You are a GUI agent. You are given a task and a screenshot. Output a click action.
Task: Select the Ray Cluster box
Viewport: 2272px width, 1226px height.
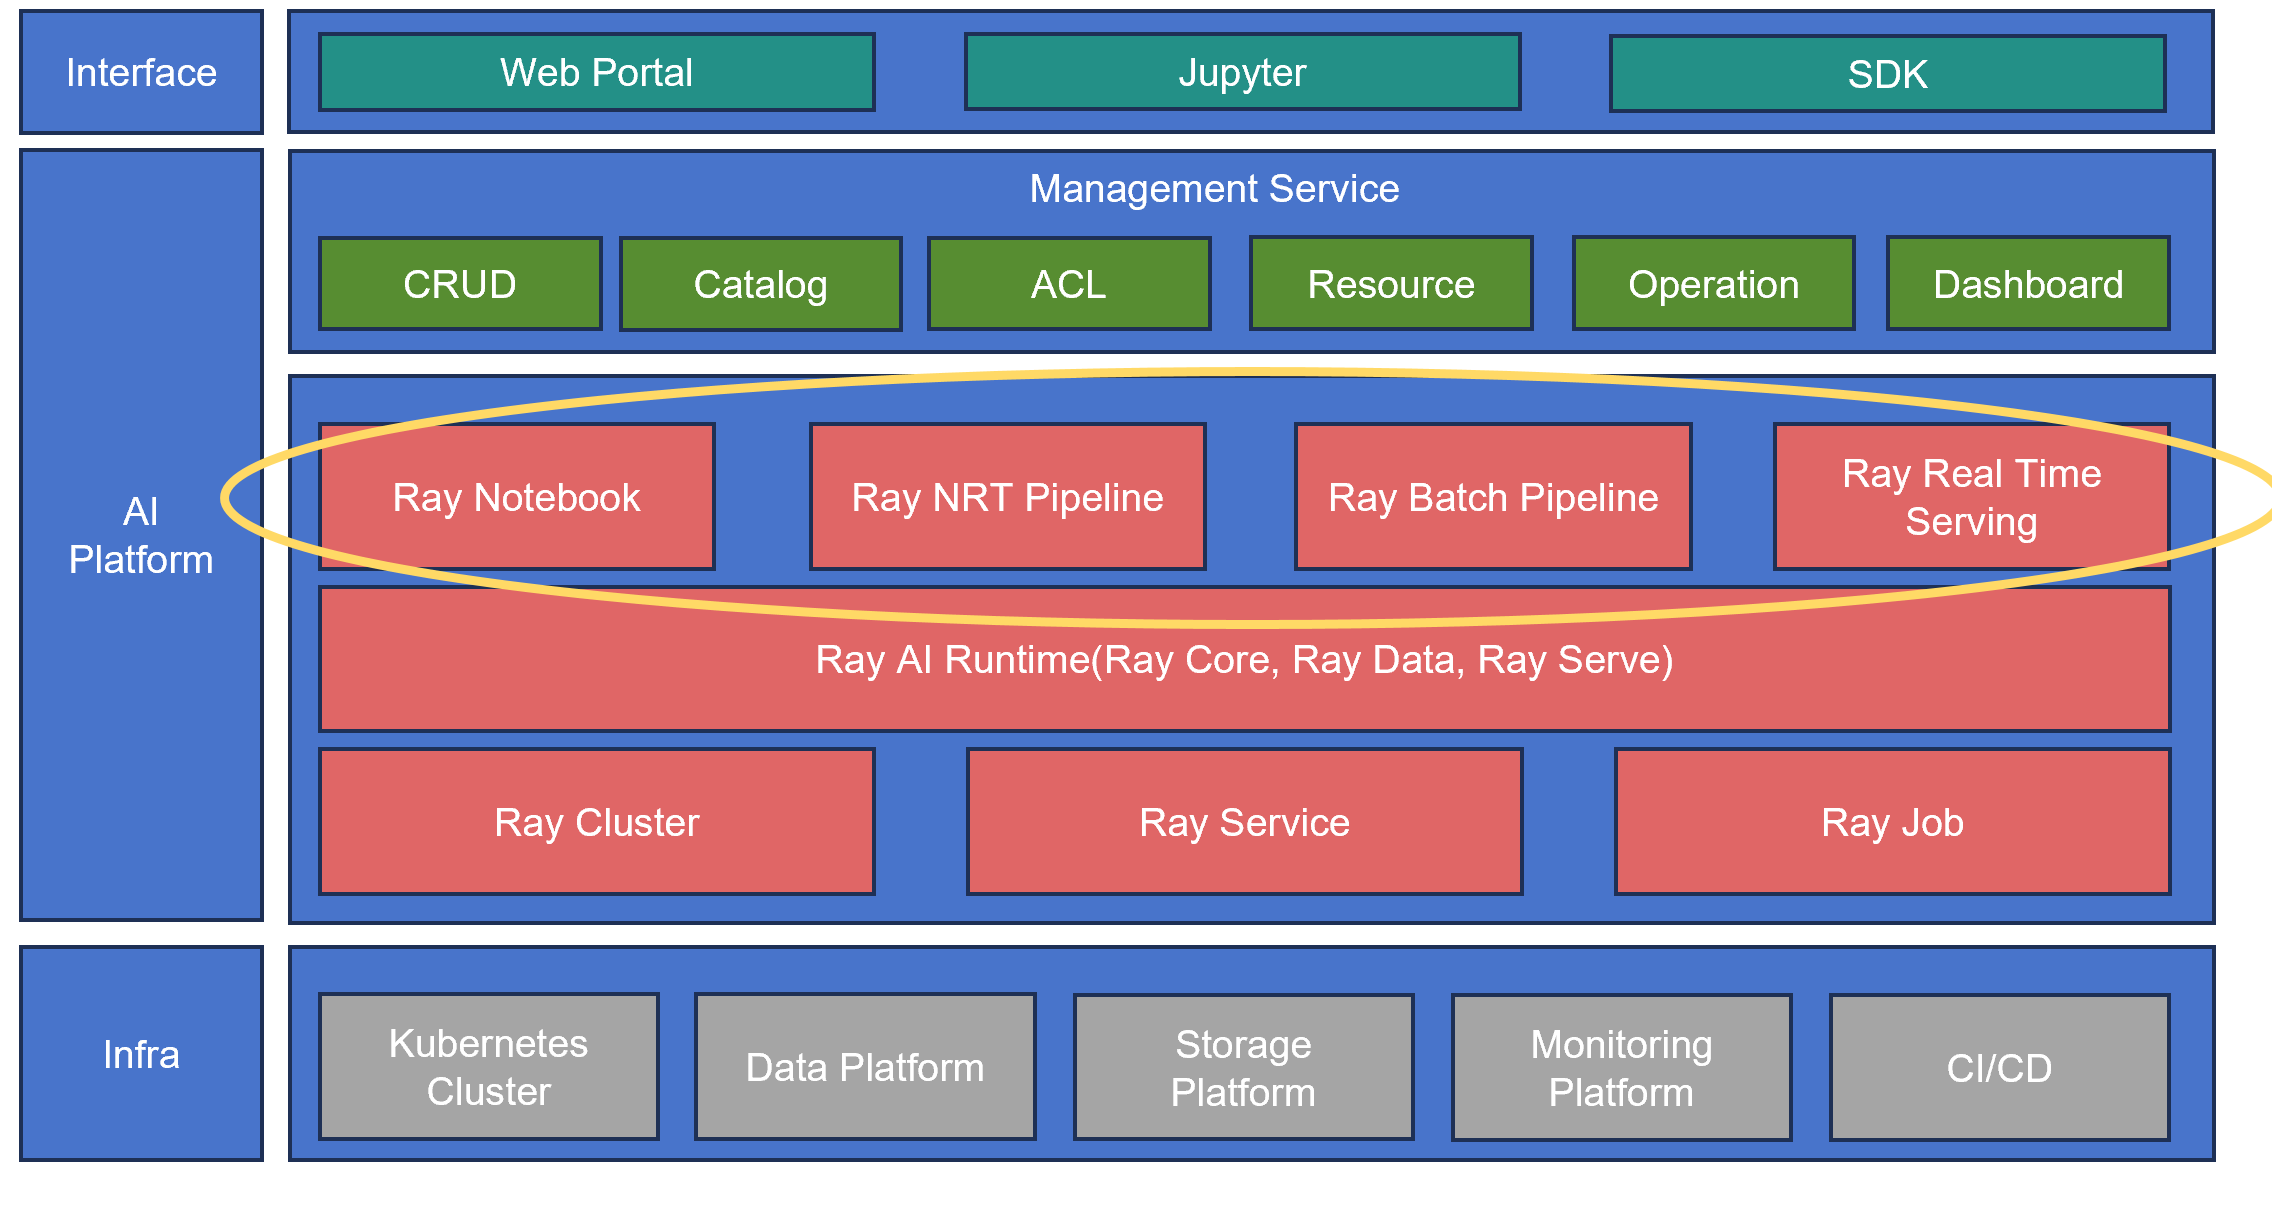(x=596, y=822)
